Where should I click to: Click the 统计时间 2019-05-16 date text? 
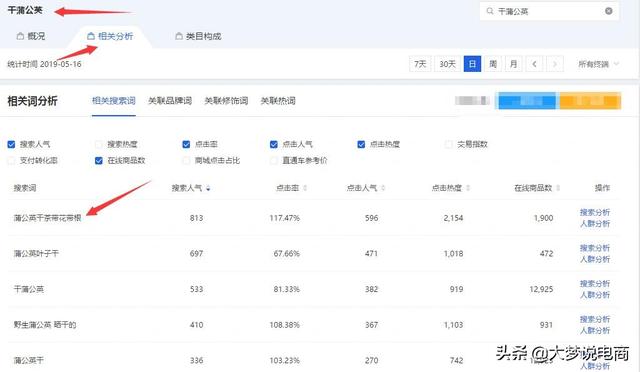[44, 64]
